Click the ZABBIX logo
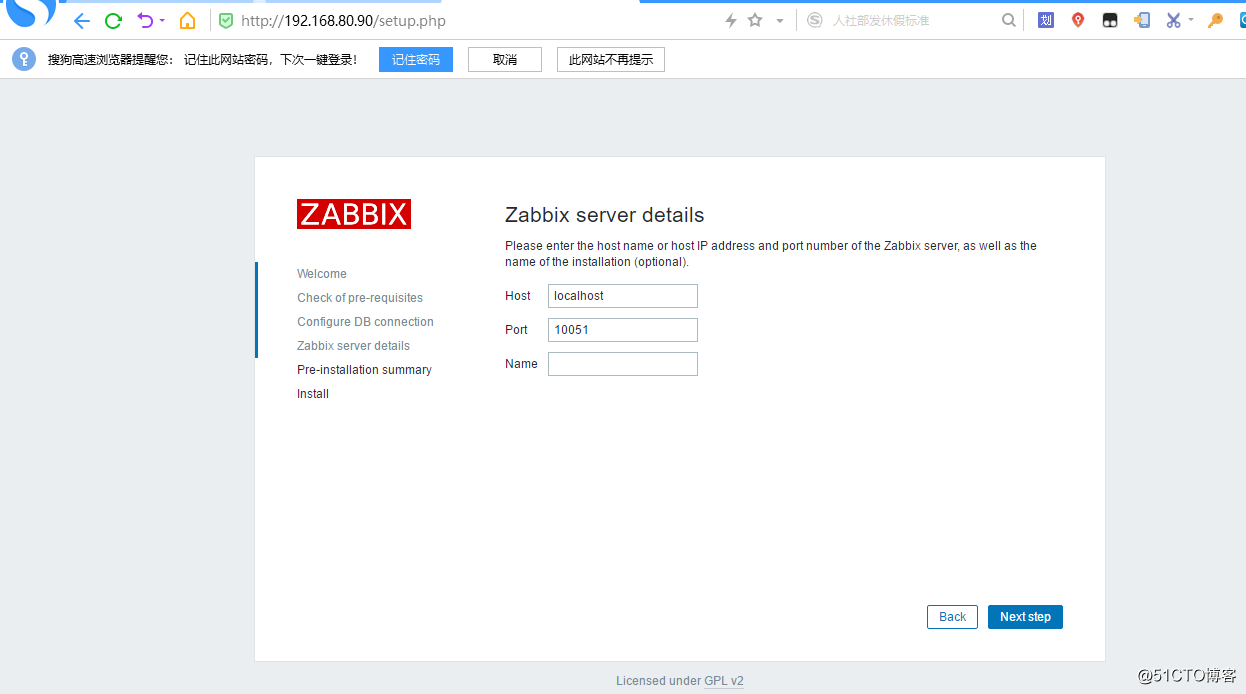Screen dimensions: 1246x694 [354, 214]
